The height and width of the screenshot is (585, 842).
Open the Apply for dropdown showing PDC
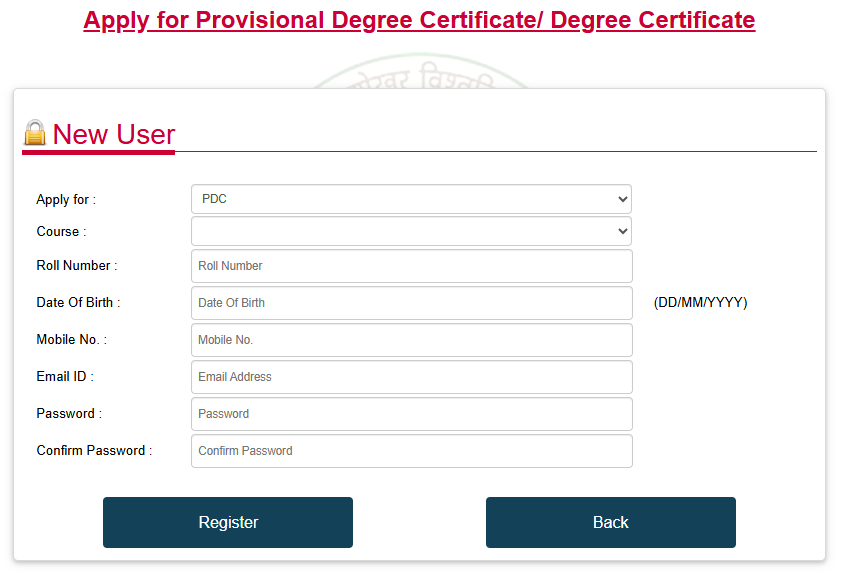point(410,199)
